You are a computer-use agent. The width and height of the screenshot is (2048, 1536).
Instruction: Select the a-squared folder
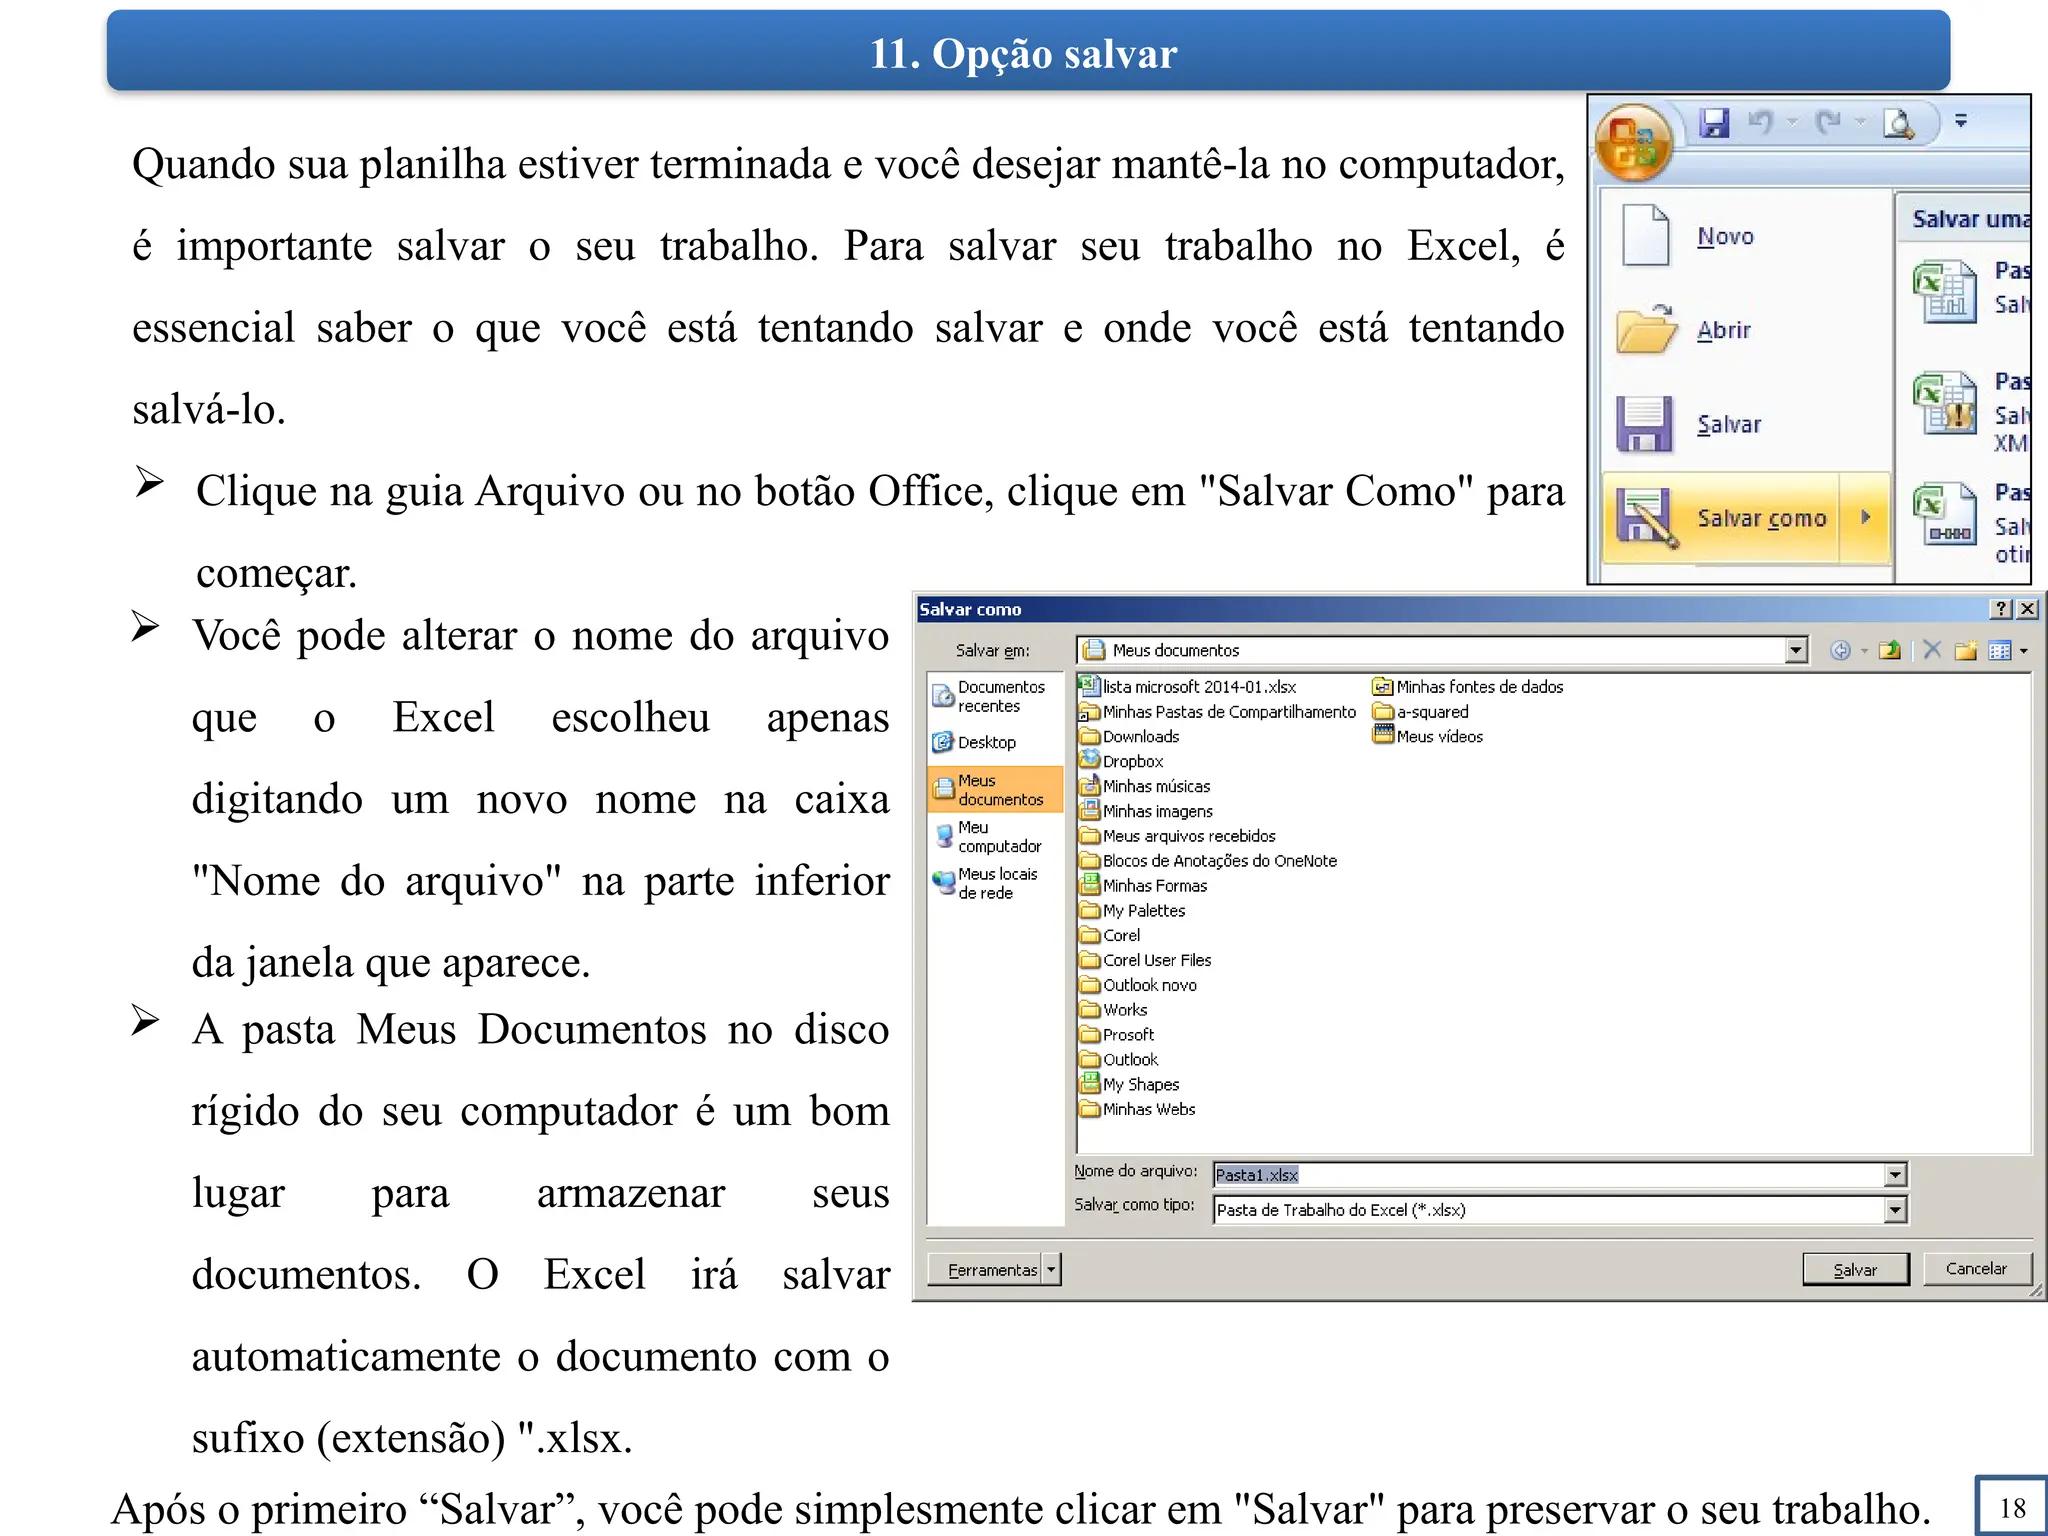pos(1421,712)
